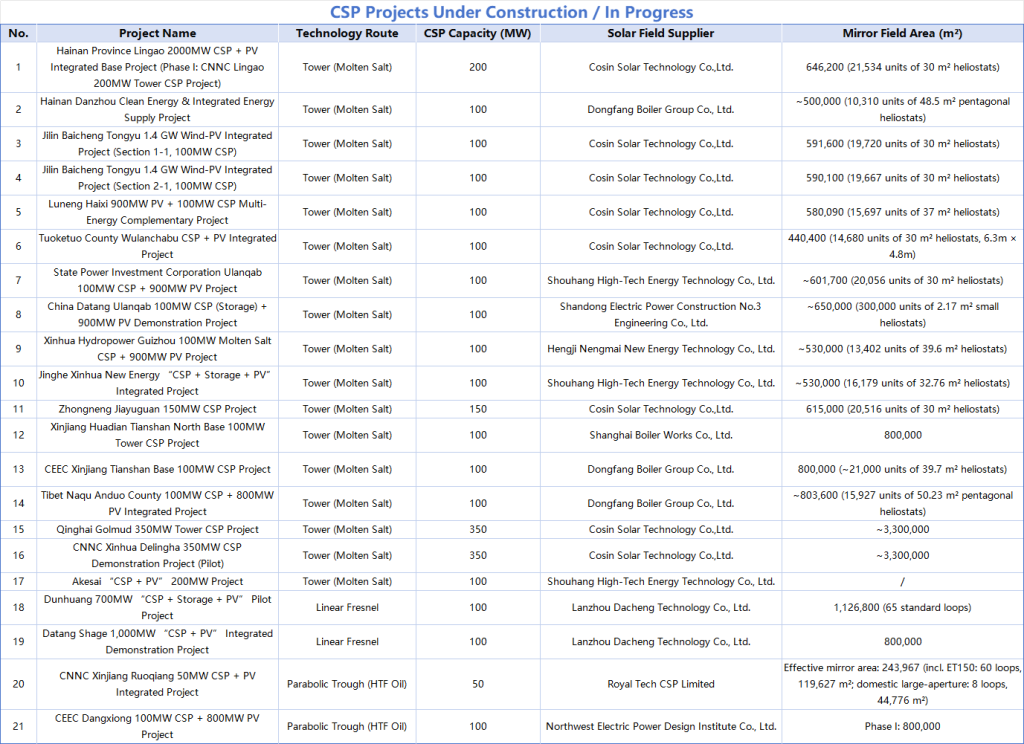Viewport: 1024px width, 744px height.
Task: Click the Hainan Danzhou Clean Energy project cell
Action: pos(157,109)
